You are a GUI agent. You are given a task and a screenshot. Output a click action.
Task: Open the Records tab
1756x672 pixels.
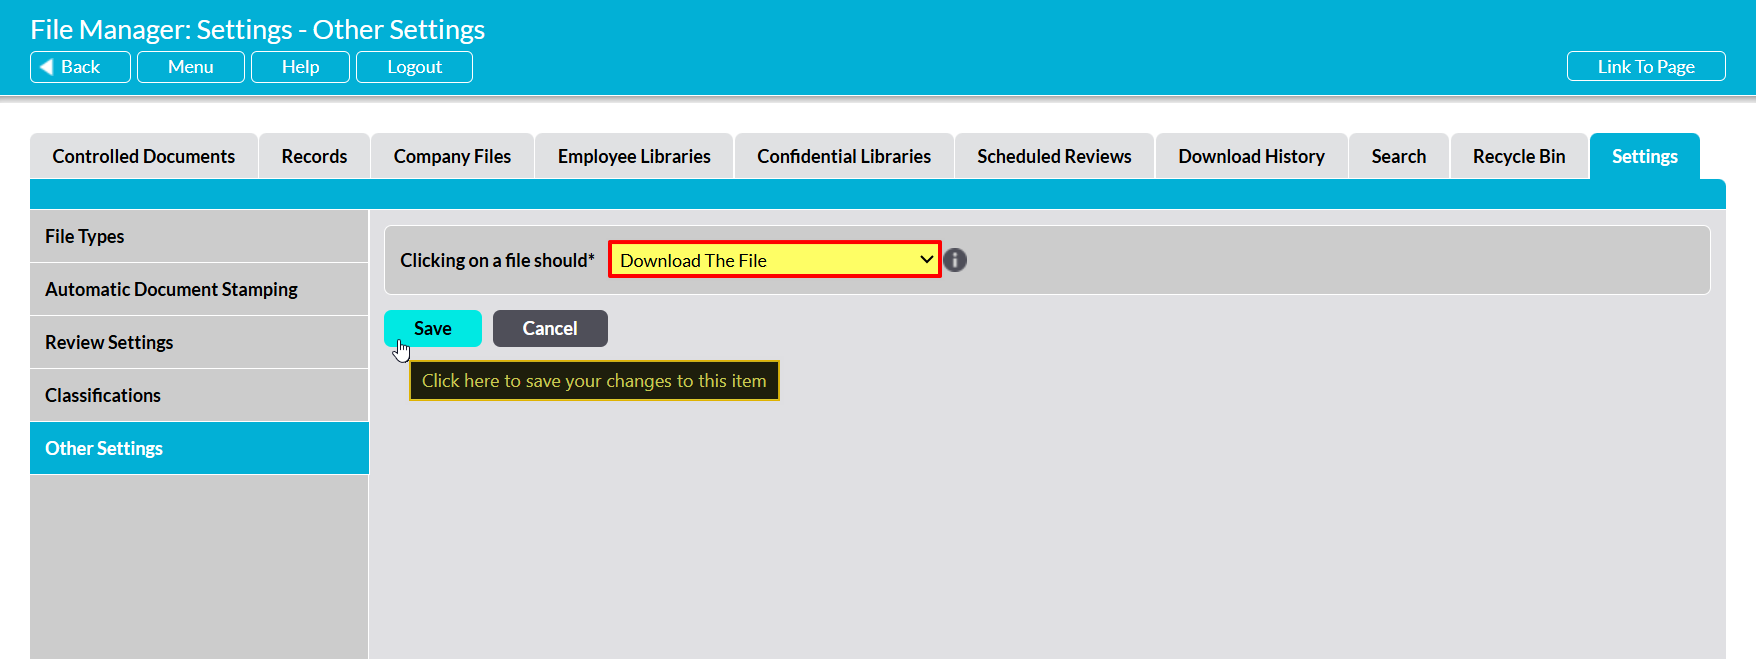click(314, 156)
